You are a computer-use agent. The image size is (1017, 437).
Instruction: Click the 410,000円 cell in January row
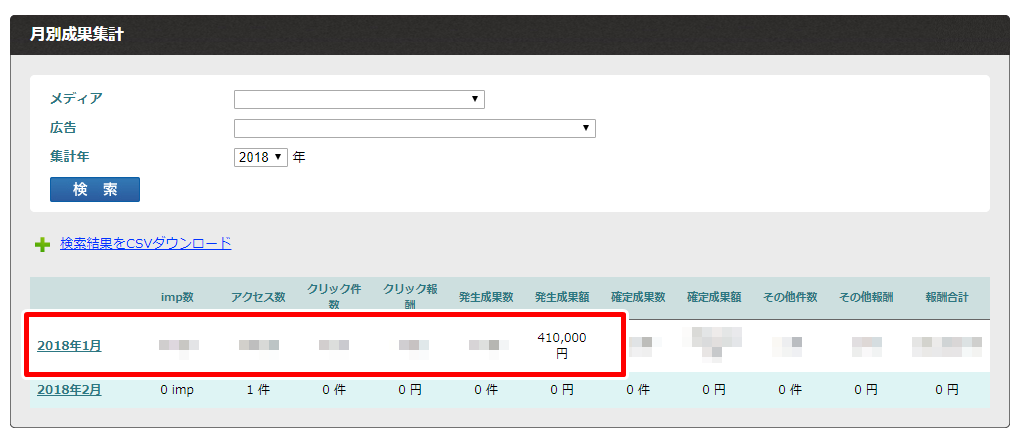(562, 346)
